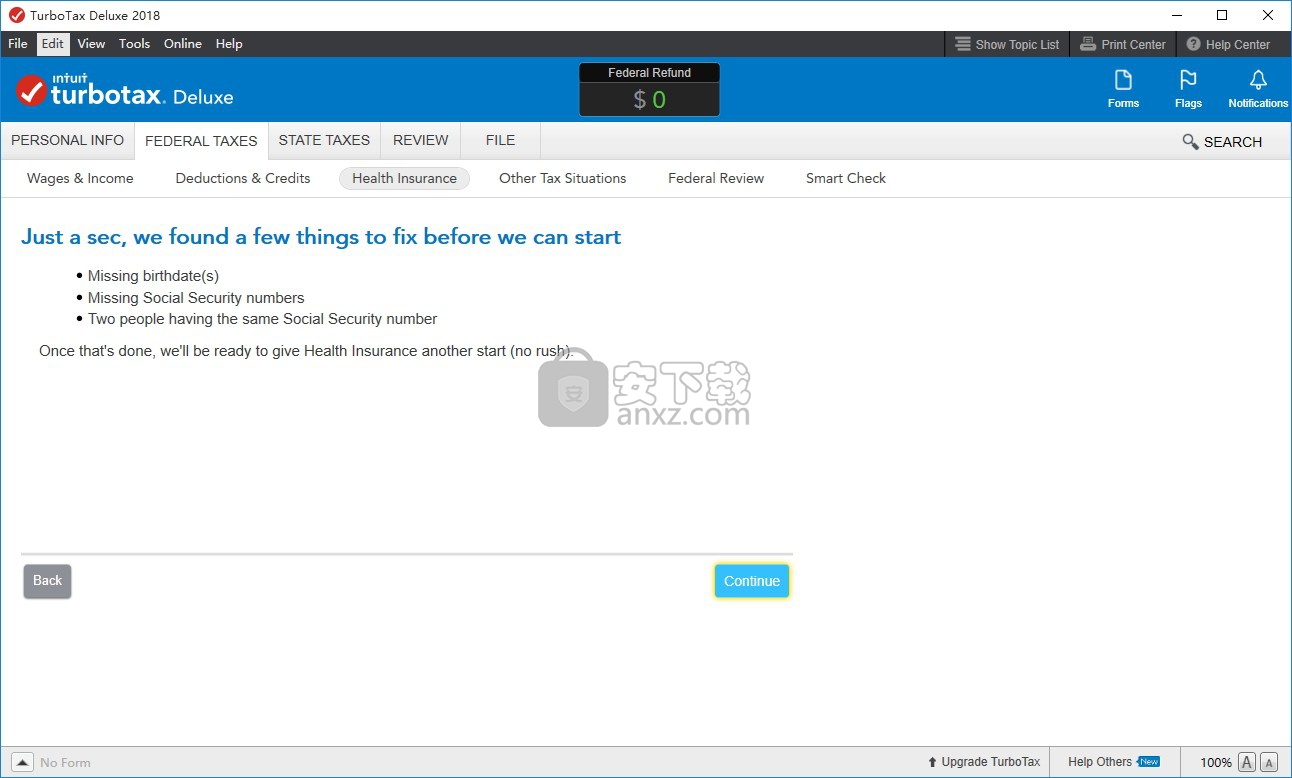This screenshot has width=1292, height=778.
Task: Click Help Others in status bar
Action: coord(1113,762)
